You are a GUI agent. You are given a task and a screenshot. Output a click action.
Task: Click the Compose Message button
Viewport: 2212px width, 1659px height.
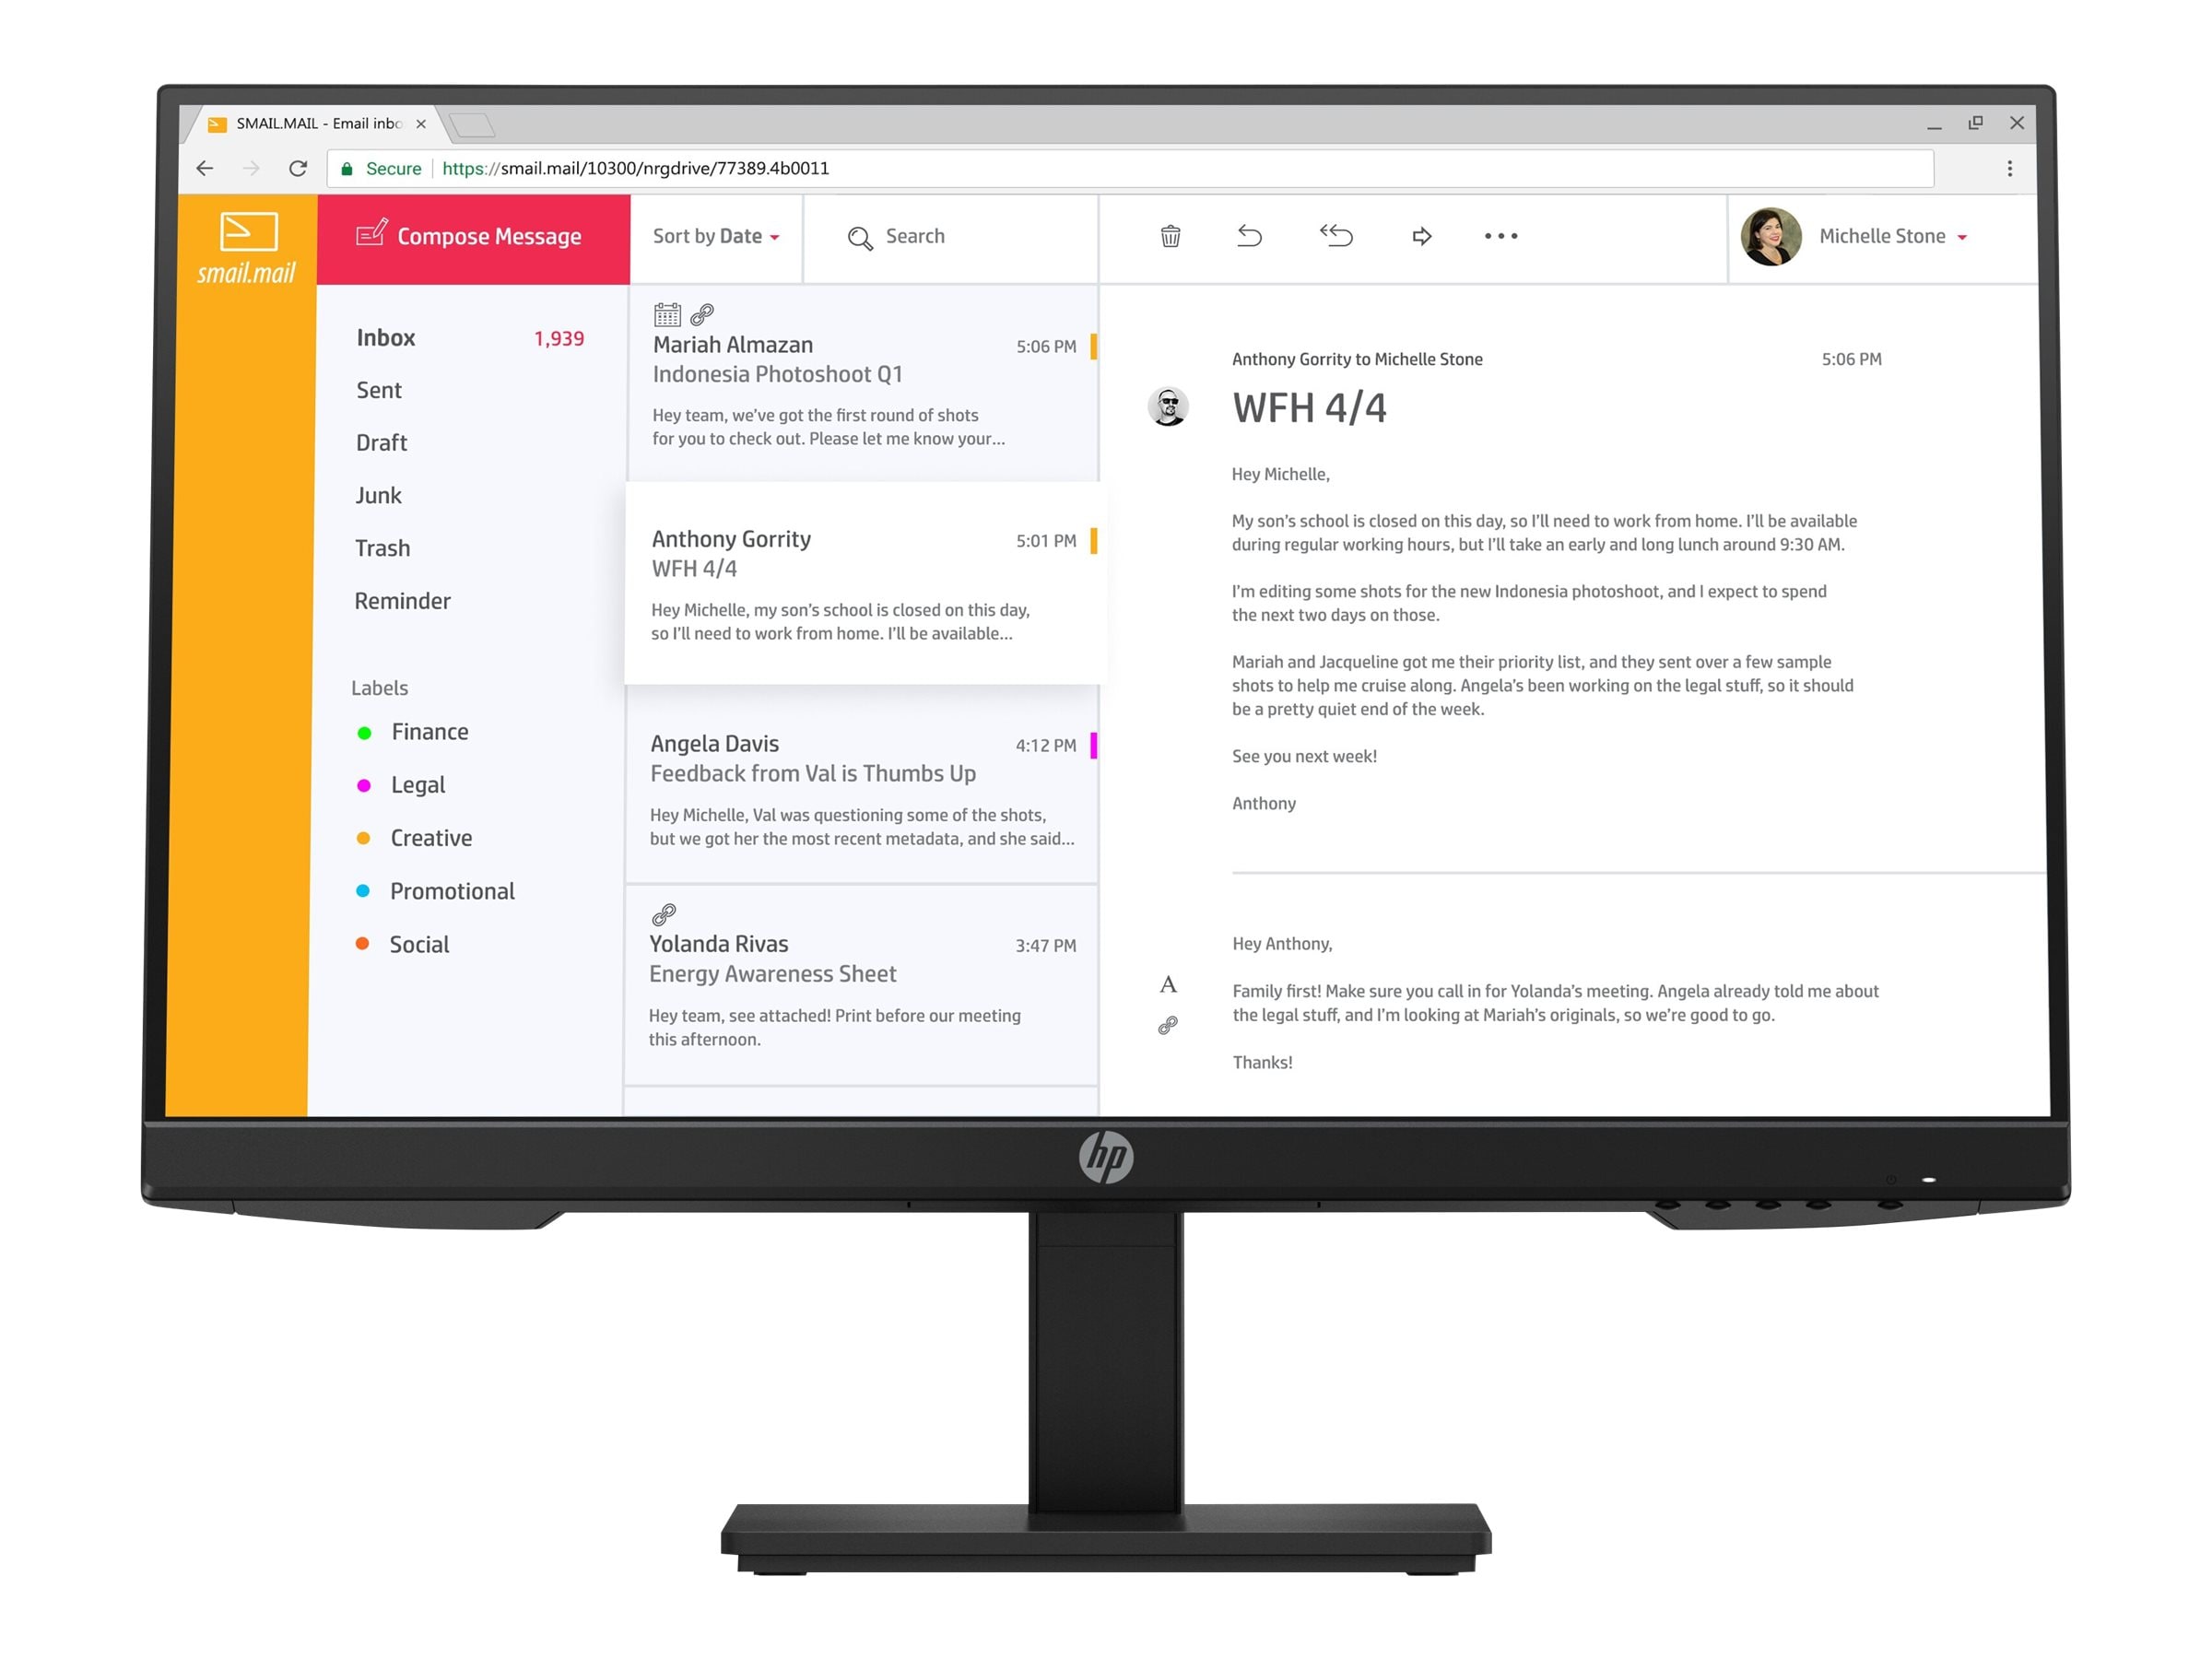tap(470, 235)
